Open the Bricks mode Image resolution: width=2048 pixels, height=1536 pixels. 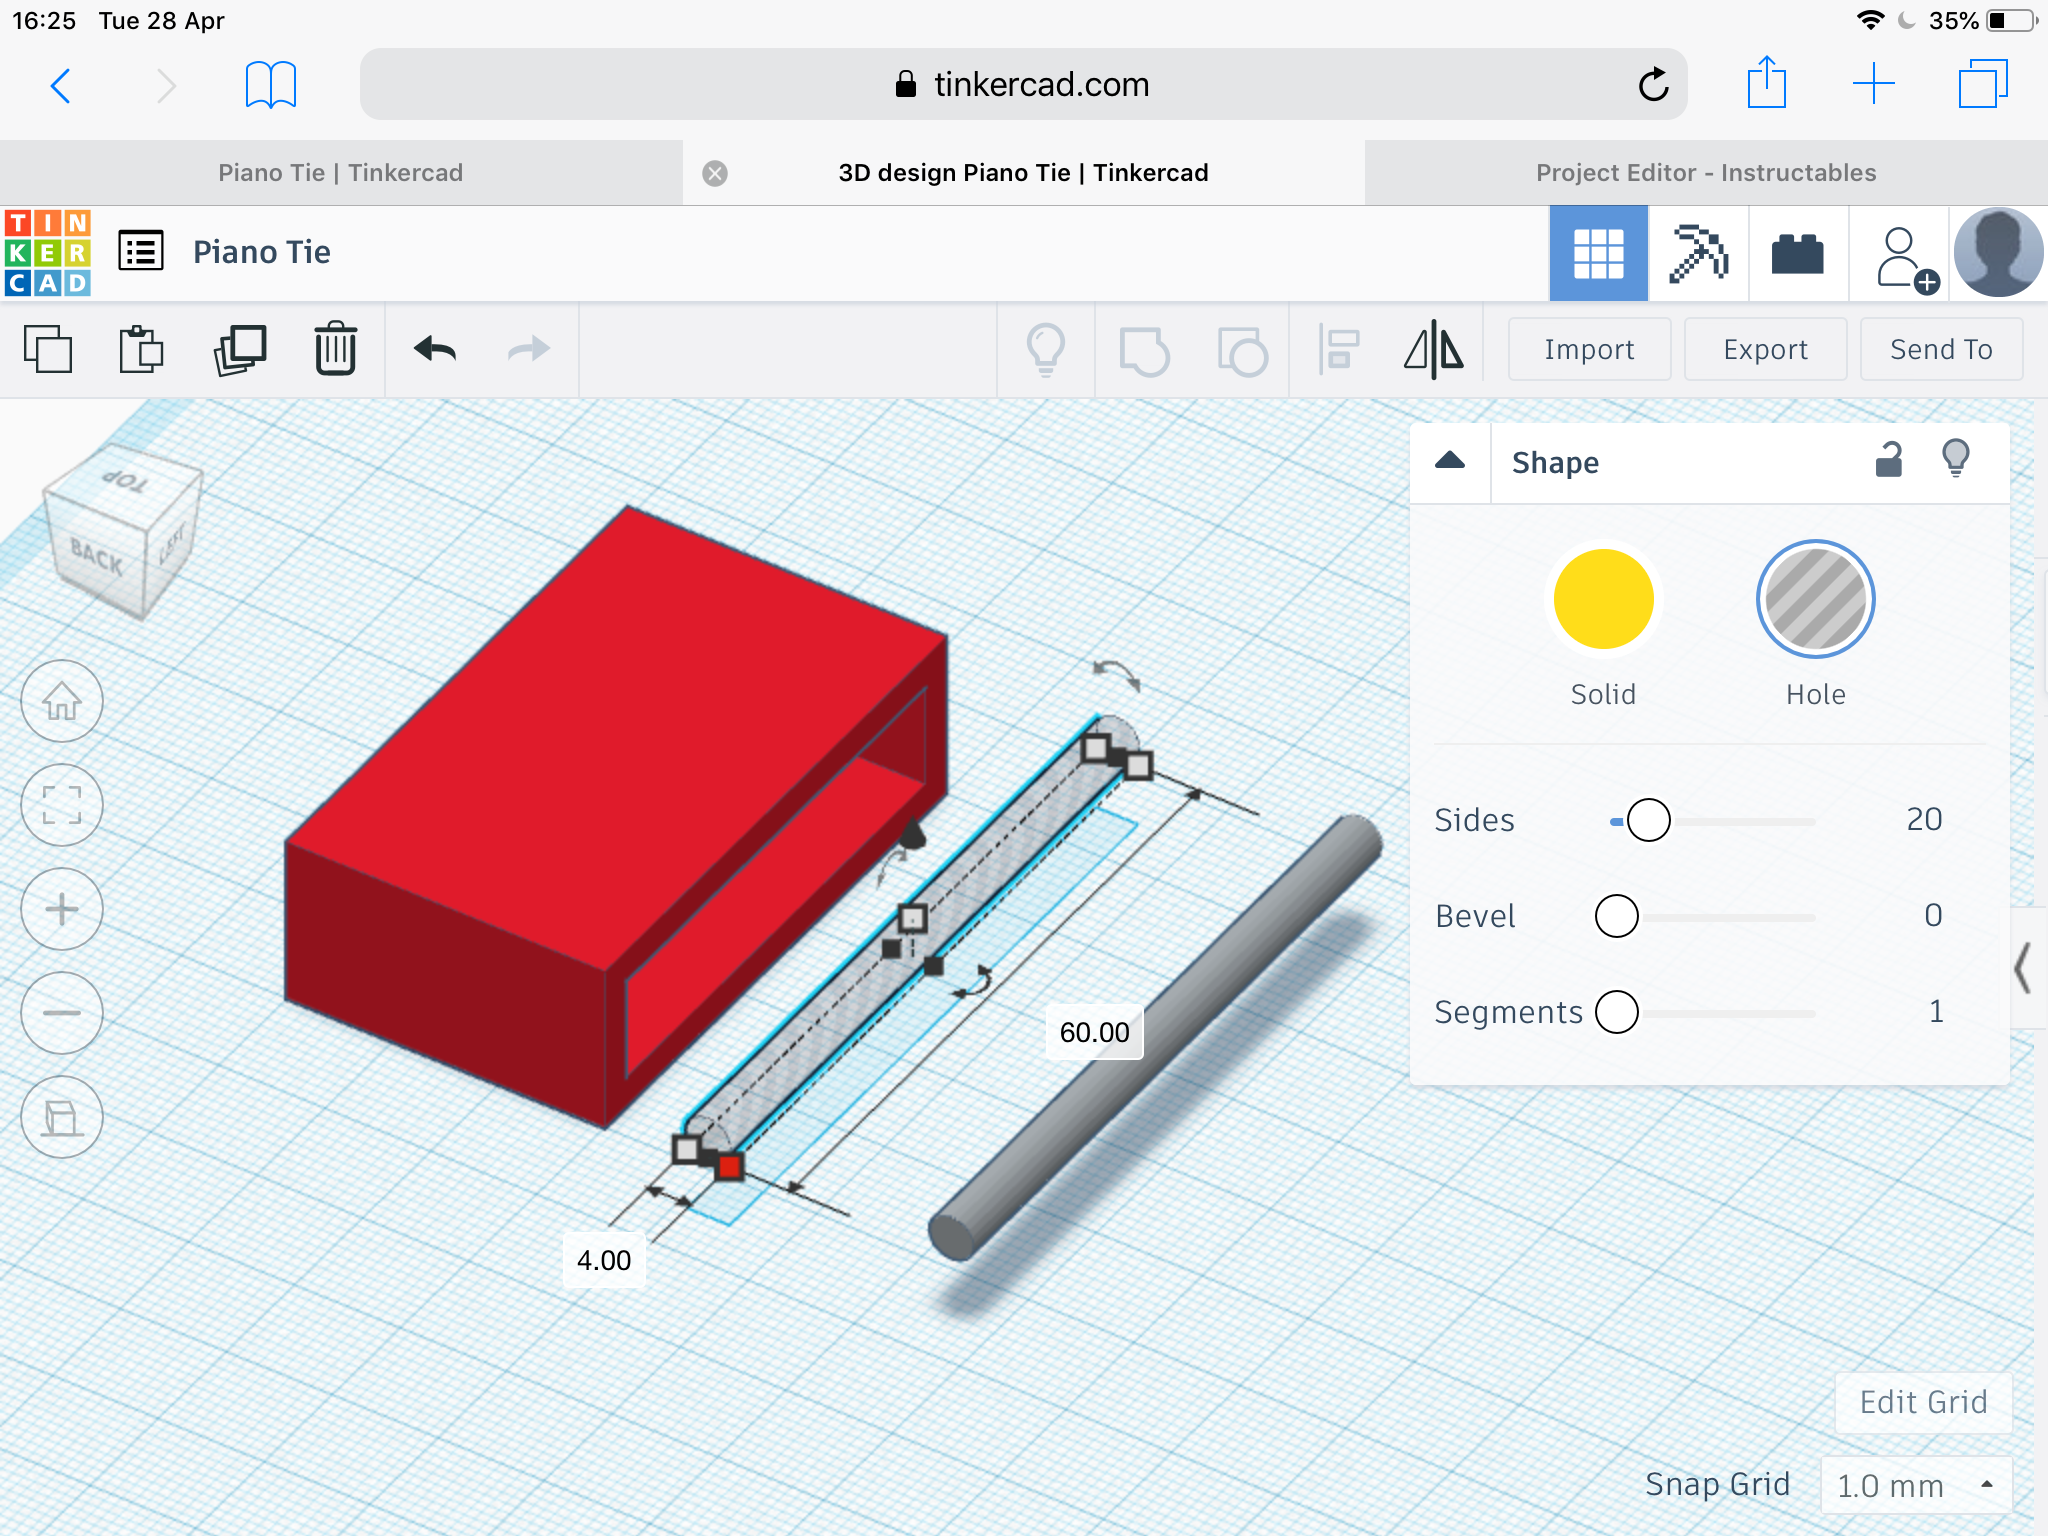(x=1798, y=253)
